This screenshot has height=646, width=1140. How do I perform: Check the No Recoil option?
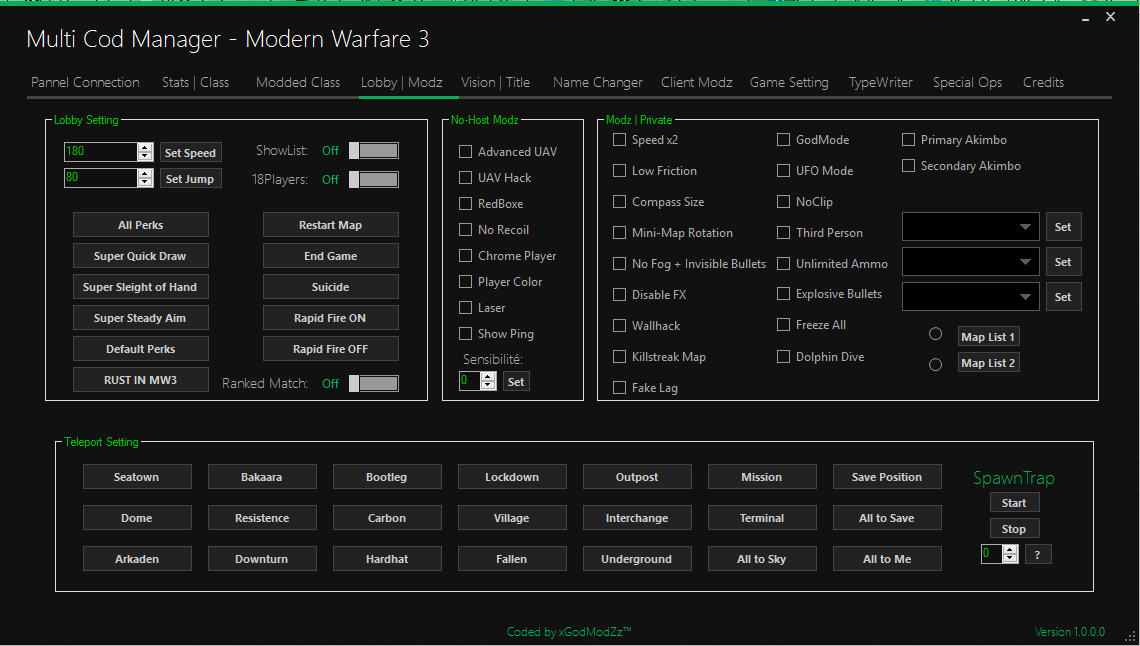[x=465, y=230]
